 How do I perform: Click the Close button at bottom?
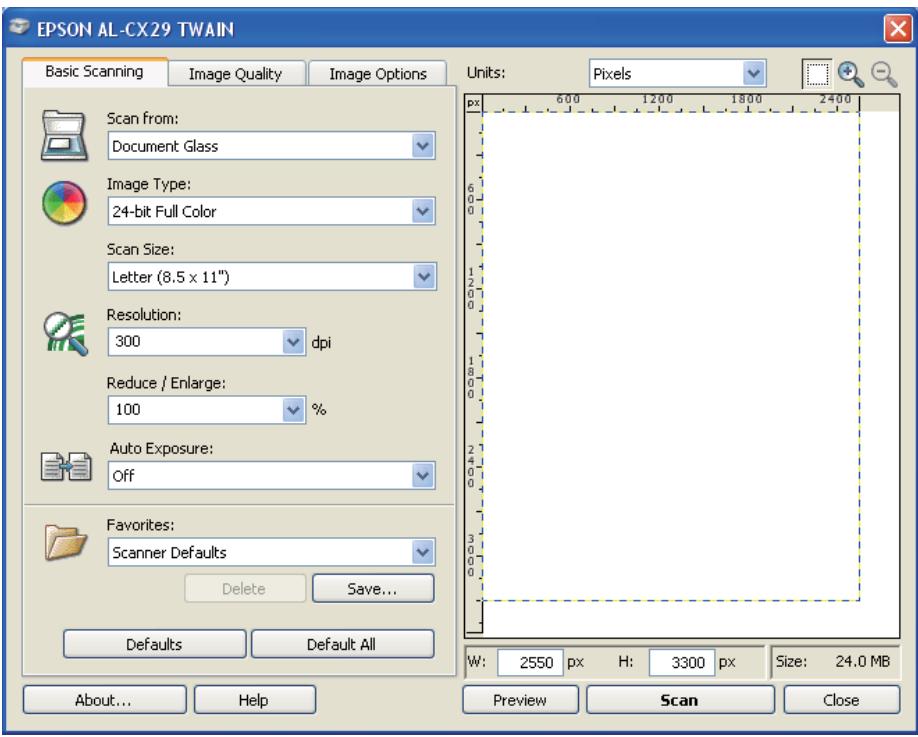[841, 700]
